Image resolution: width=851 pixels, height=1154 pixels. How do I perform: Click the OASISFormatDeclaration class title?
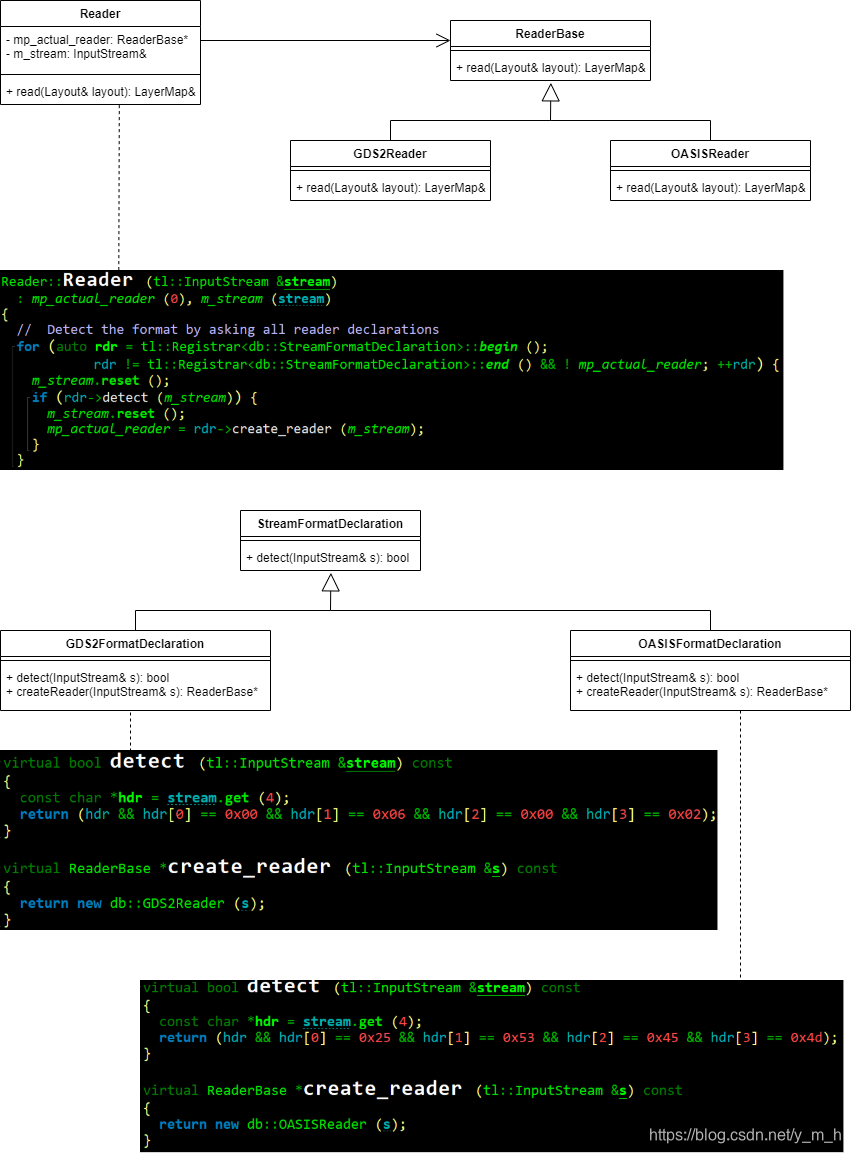(x=710, y=644)
